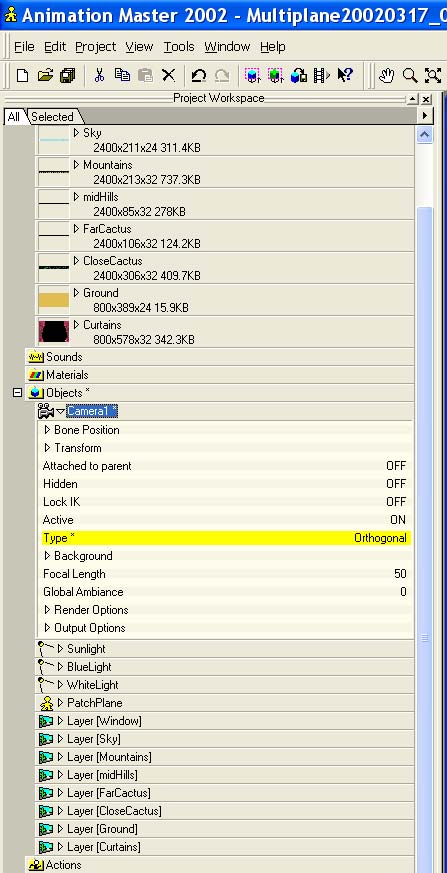Toggle the Active property ON value
This screenshot has height=873, width=447.
click(398, 520)
